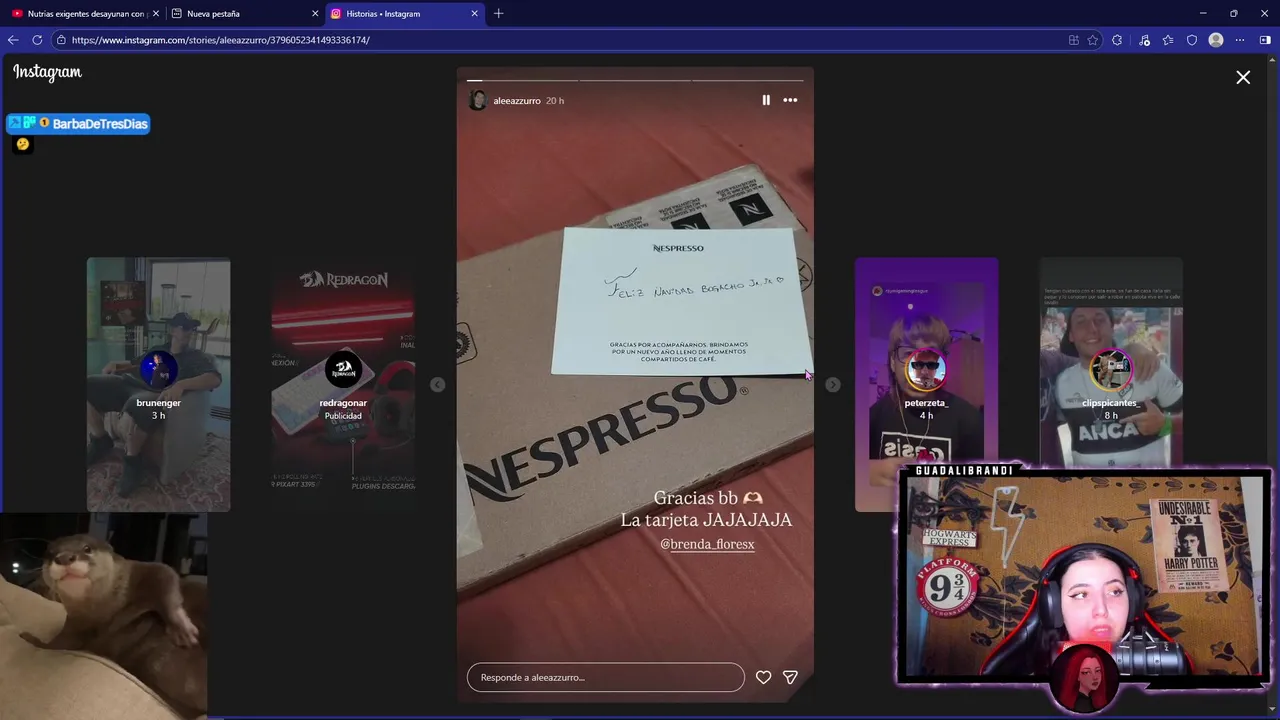Open the redragonar sponsored story
This screenshot has width=1280, height=720.
click(343, 384)
